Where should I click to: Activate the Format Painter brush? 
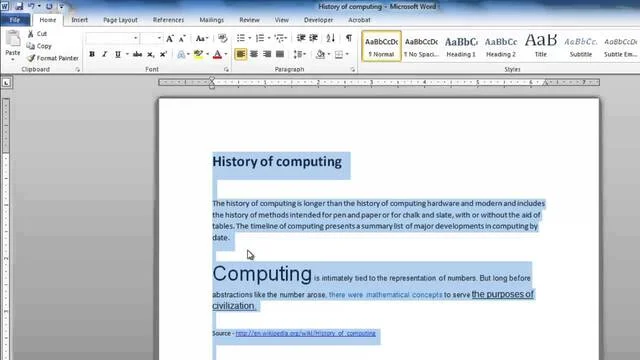(31, 58)
